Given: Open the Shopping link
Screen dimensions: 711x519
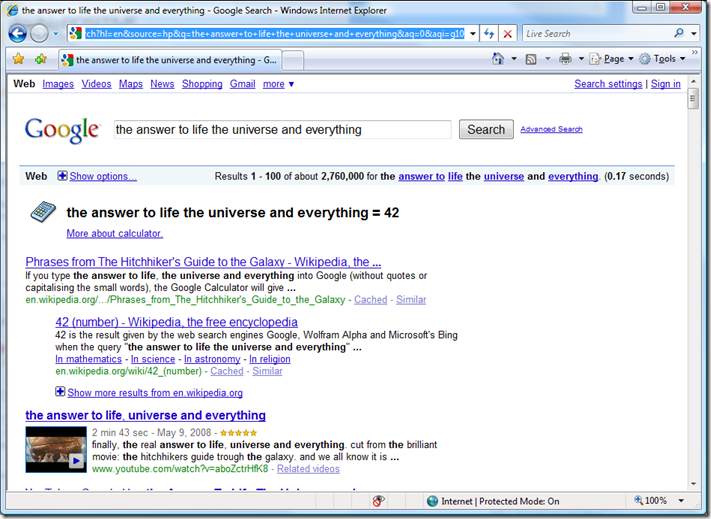Looking at the screenshot, I should click(x=202, y=84).
